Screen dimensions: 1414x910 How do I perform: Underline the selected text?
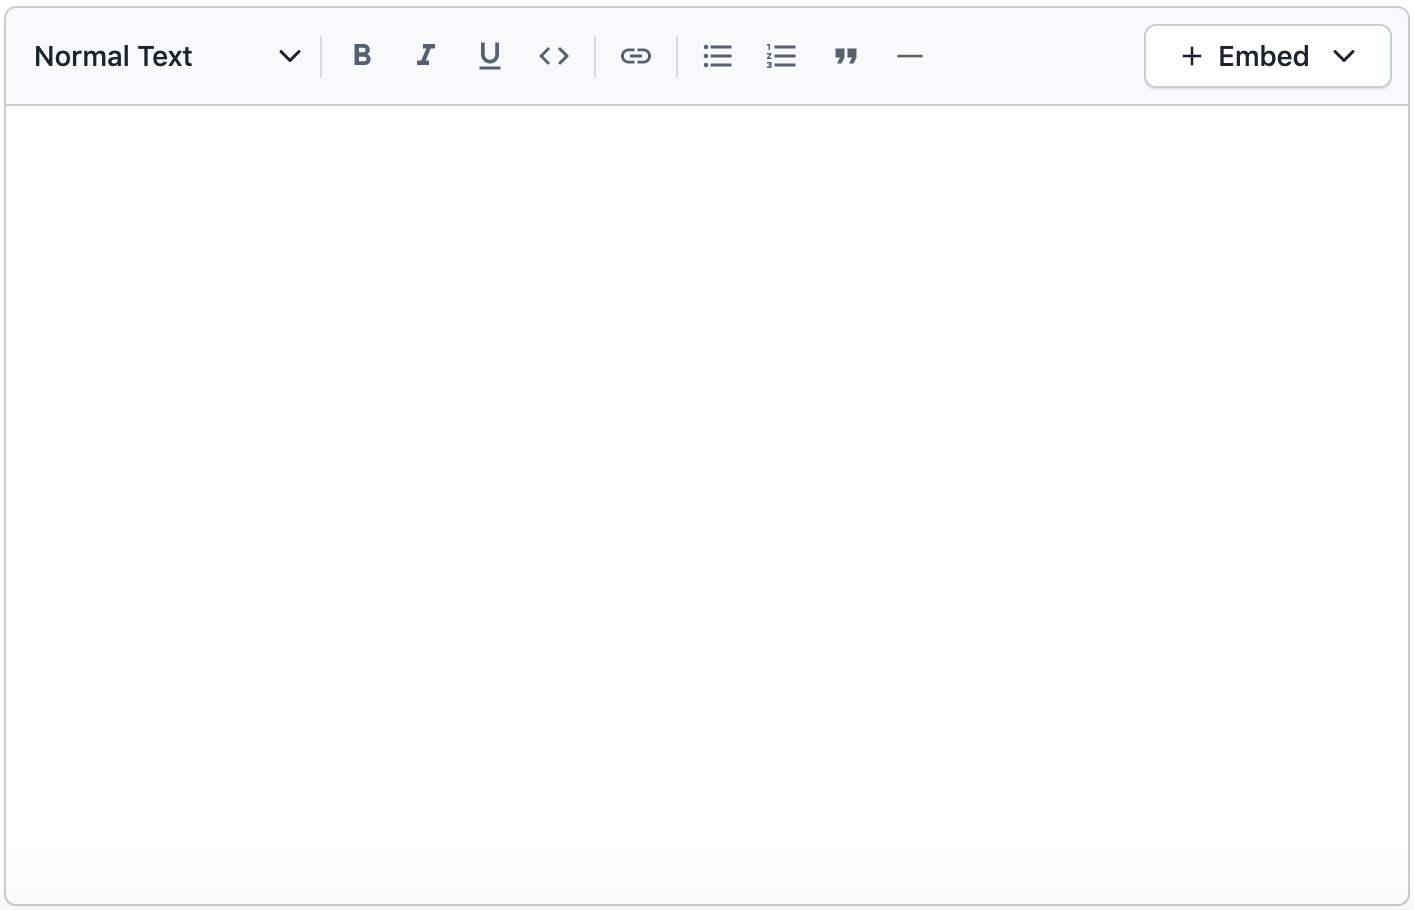(489, 56)
